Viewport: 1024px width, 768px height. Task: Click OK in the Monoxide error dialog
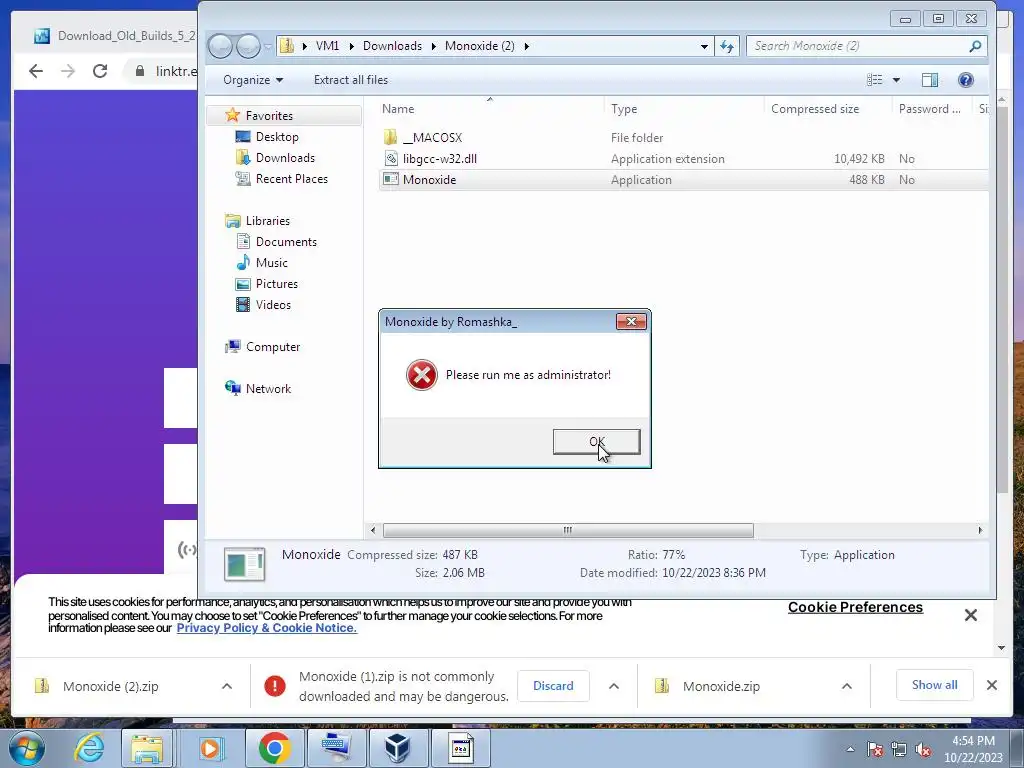[596, 441]
